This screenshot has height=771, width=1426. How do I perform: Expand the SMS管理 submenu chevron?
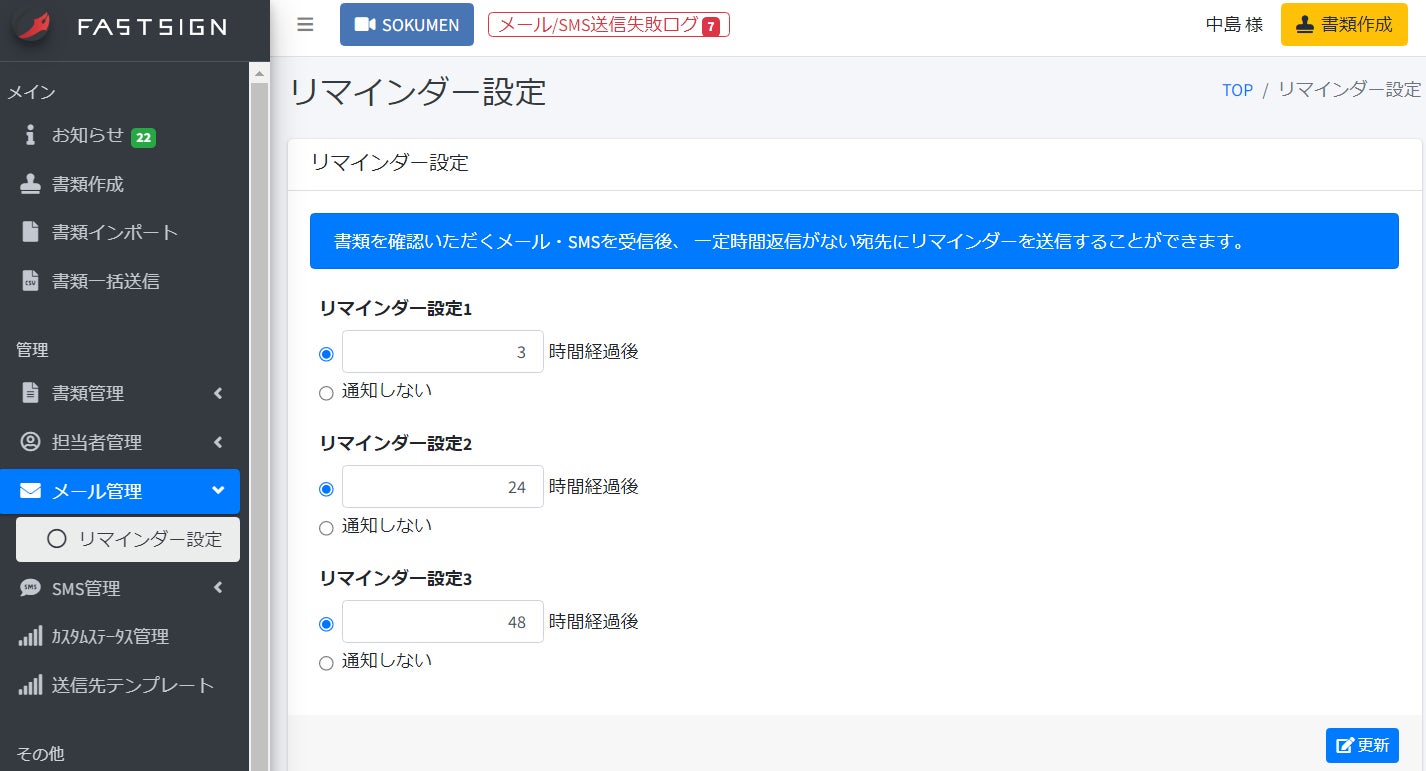(x=218, y=588)
